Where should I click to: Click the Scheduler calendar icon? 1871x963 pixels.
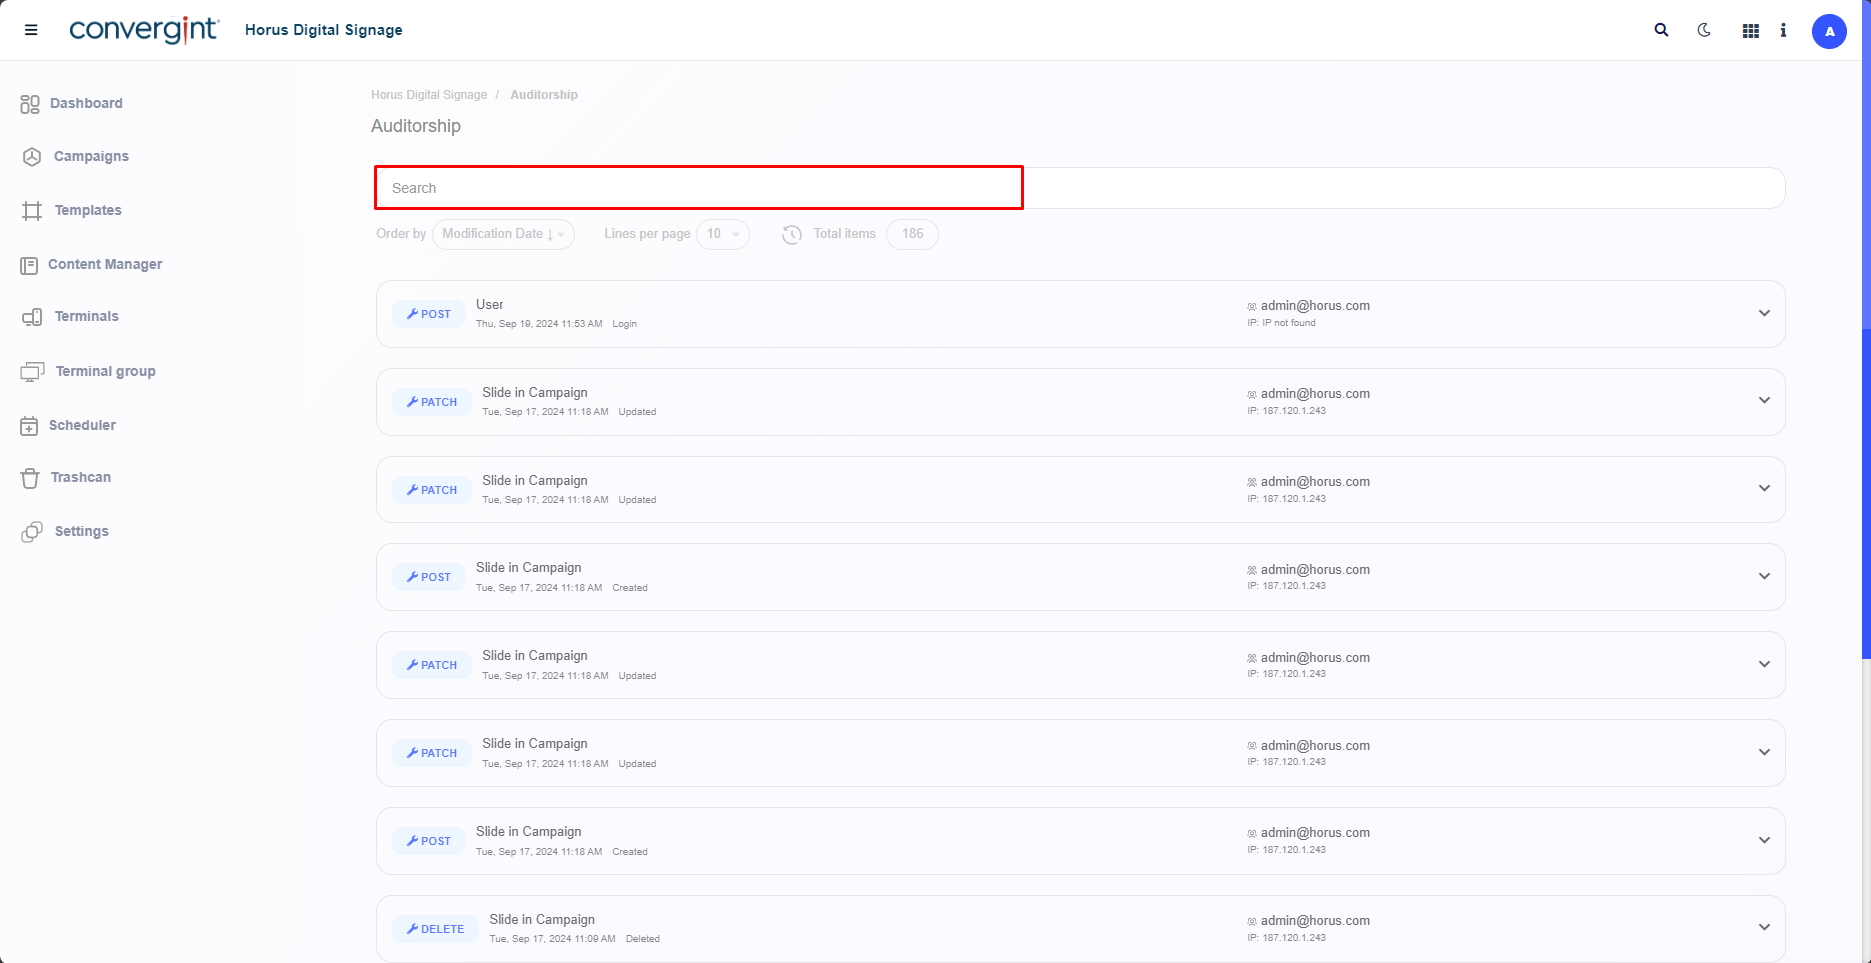click(x=29, y=426)
